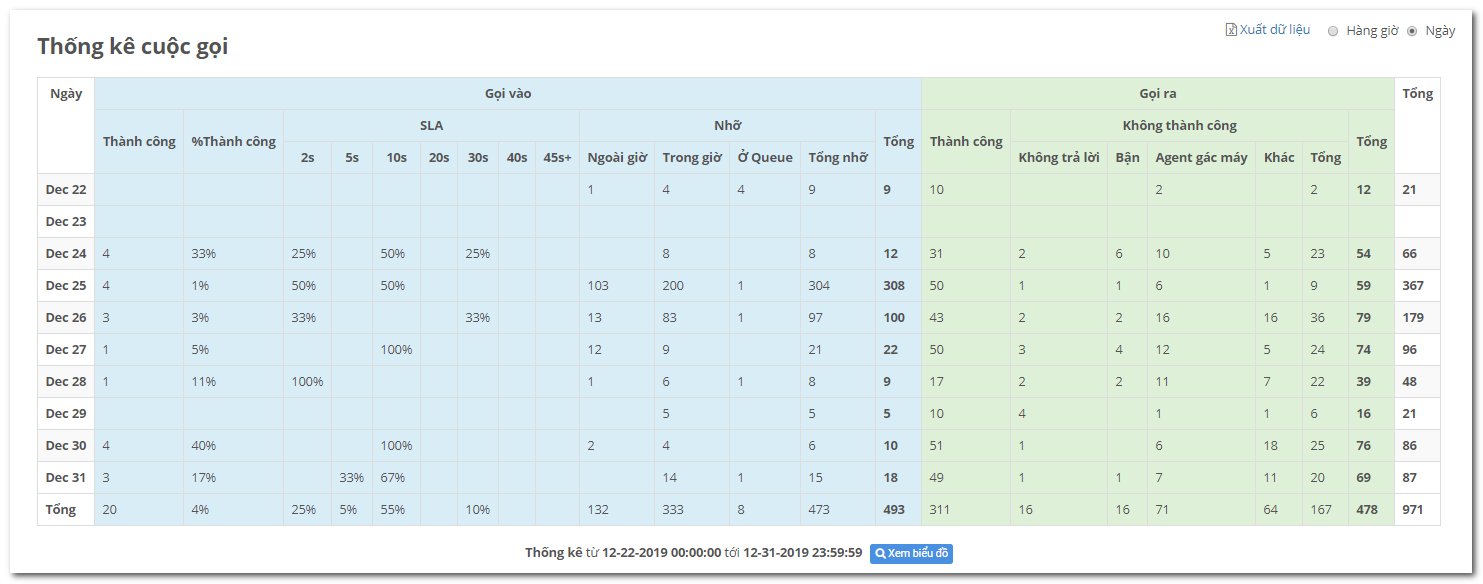Click the 5s SLA column header

tap(352, 158)
